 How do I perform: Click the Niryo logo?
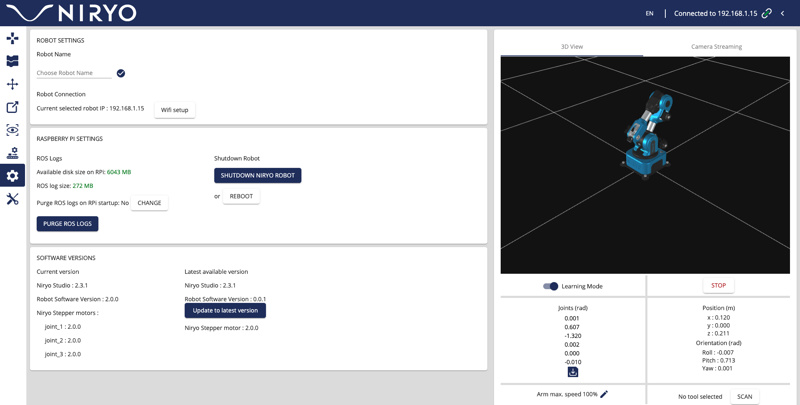tap(71, 13)
